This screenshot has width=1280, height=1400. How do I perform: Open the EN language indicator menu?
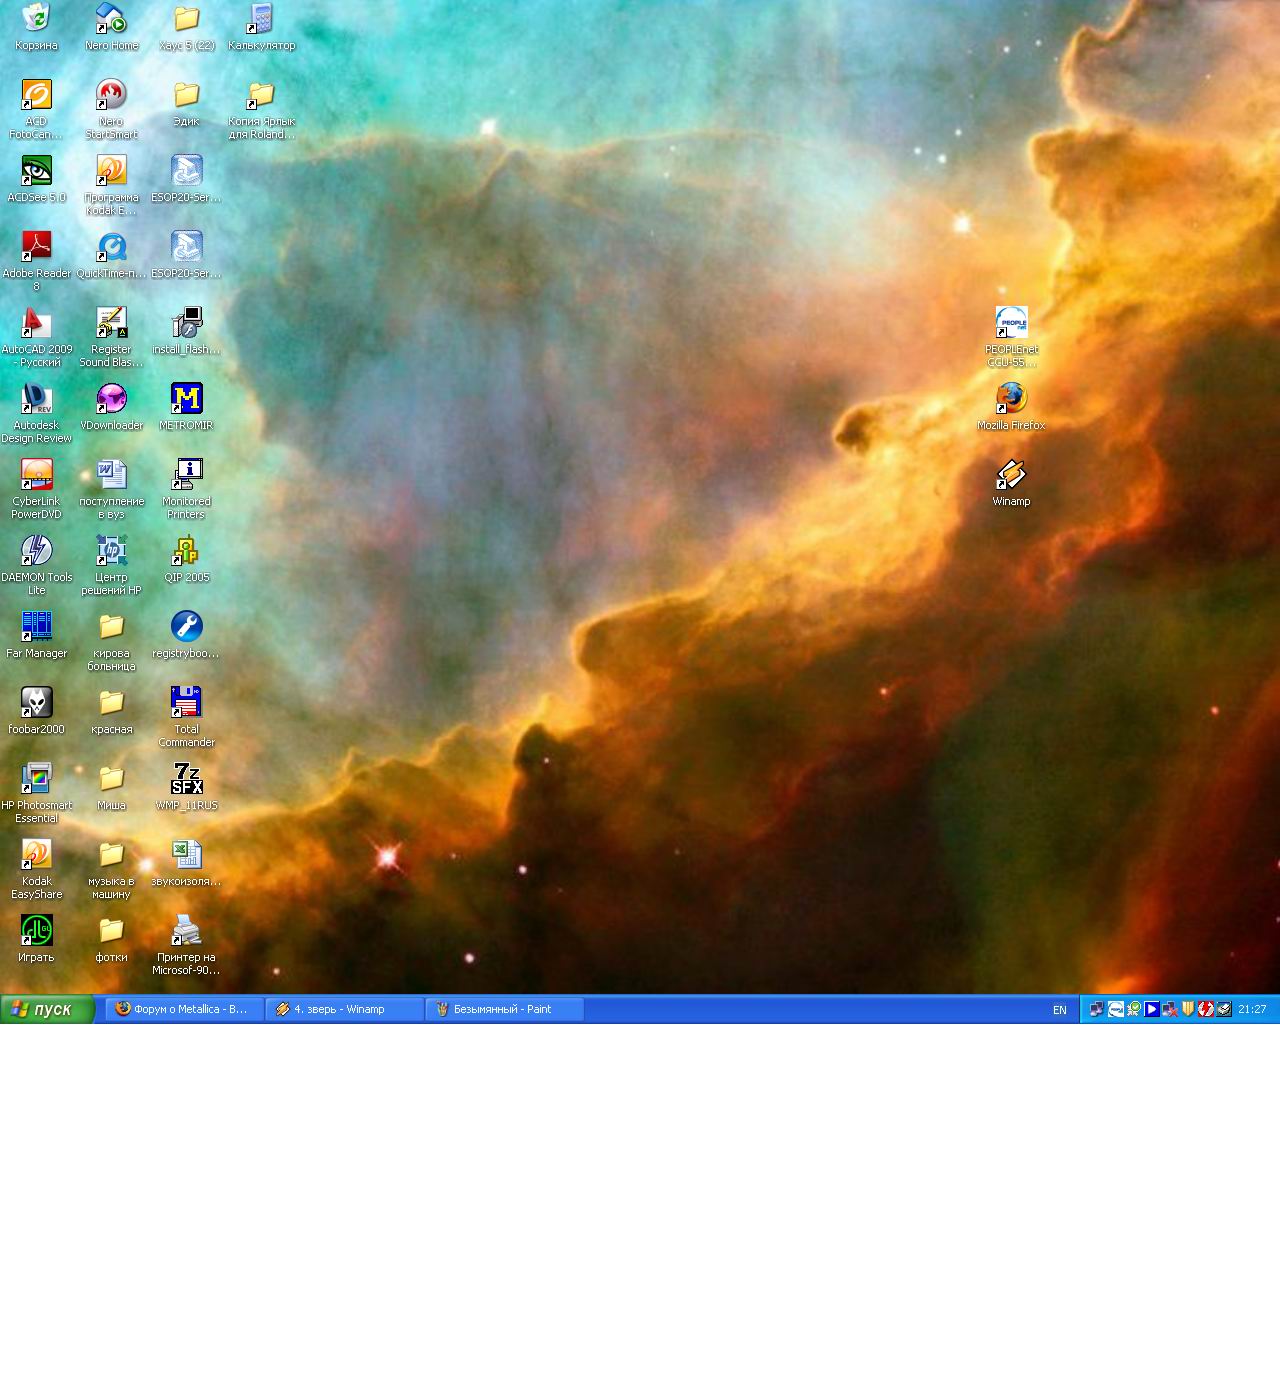tap(1059, 1010)
